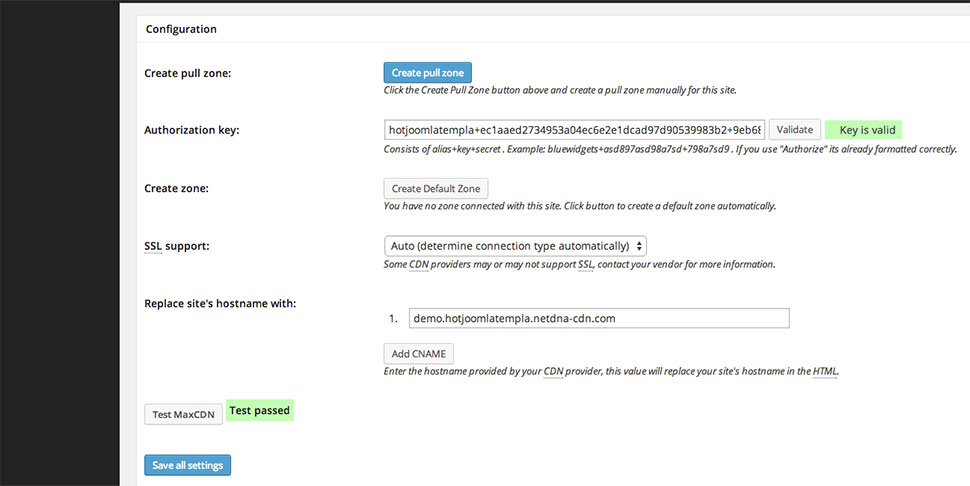
Task: Click the 'You have no zone connected' notice
Action: pyautogui.click(x=580, y=206)
